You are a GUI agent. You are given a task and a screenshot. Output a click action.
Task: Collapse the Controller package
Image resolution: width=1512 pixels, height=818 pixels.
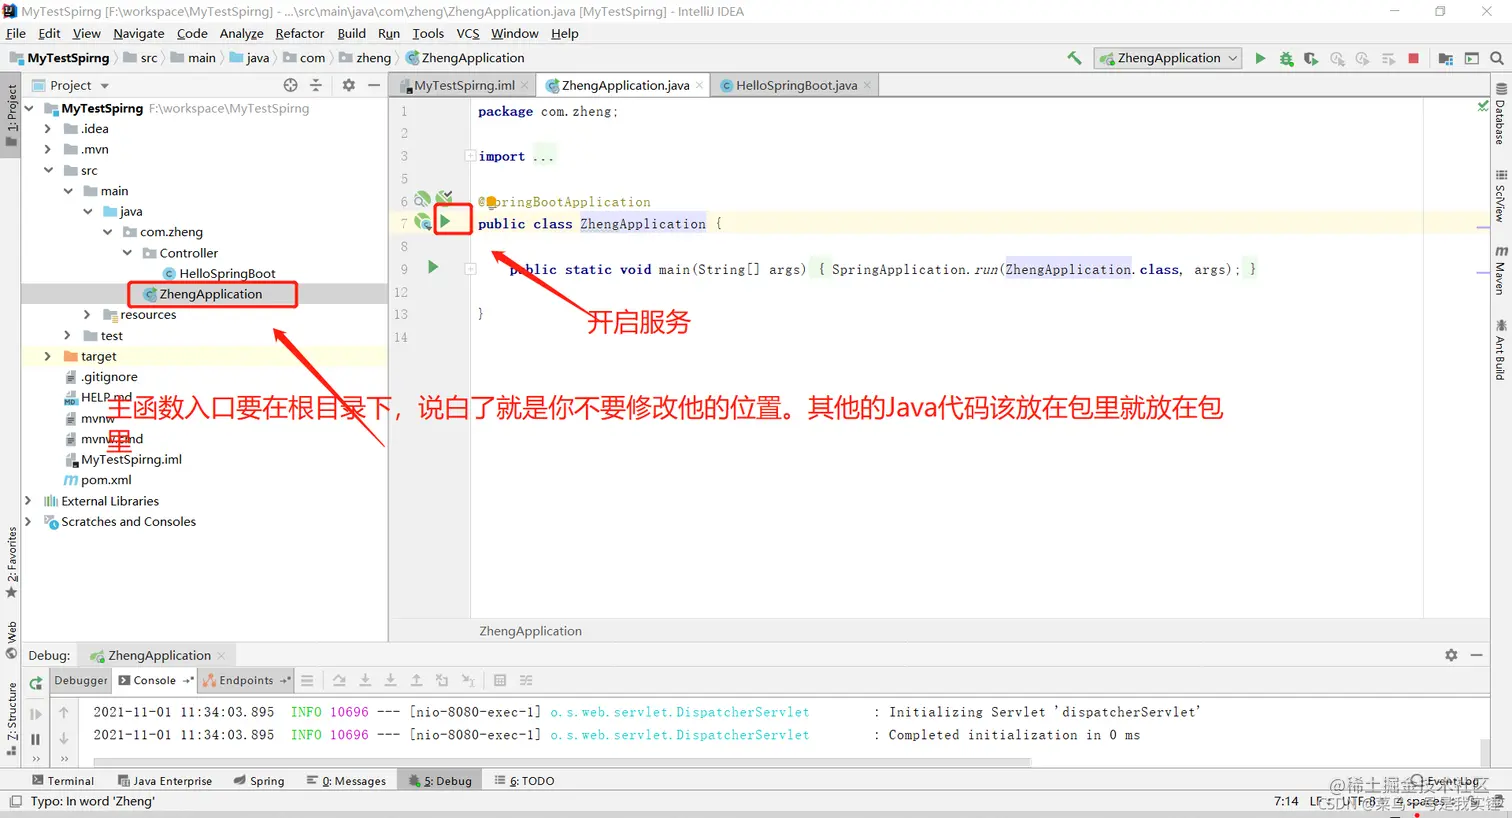point(127,253)
